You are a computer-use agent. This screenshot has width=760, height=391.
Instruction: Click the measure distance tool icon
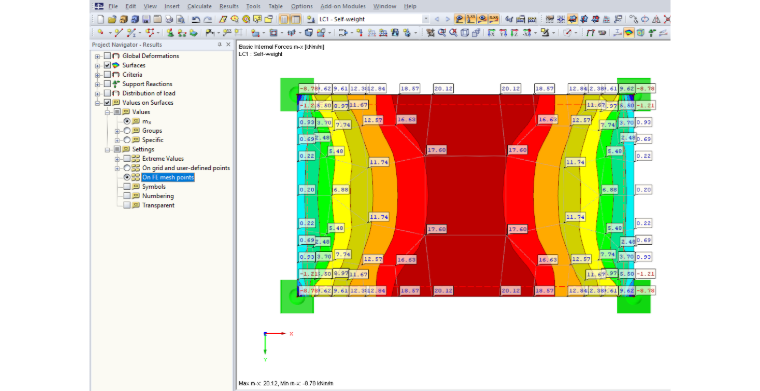point(568,32)
